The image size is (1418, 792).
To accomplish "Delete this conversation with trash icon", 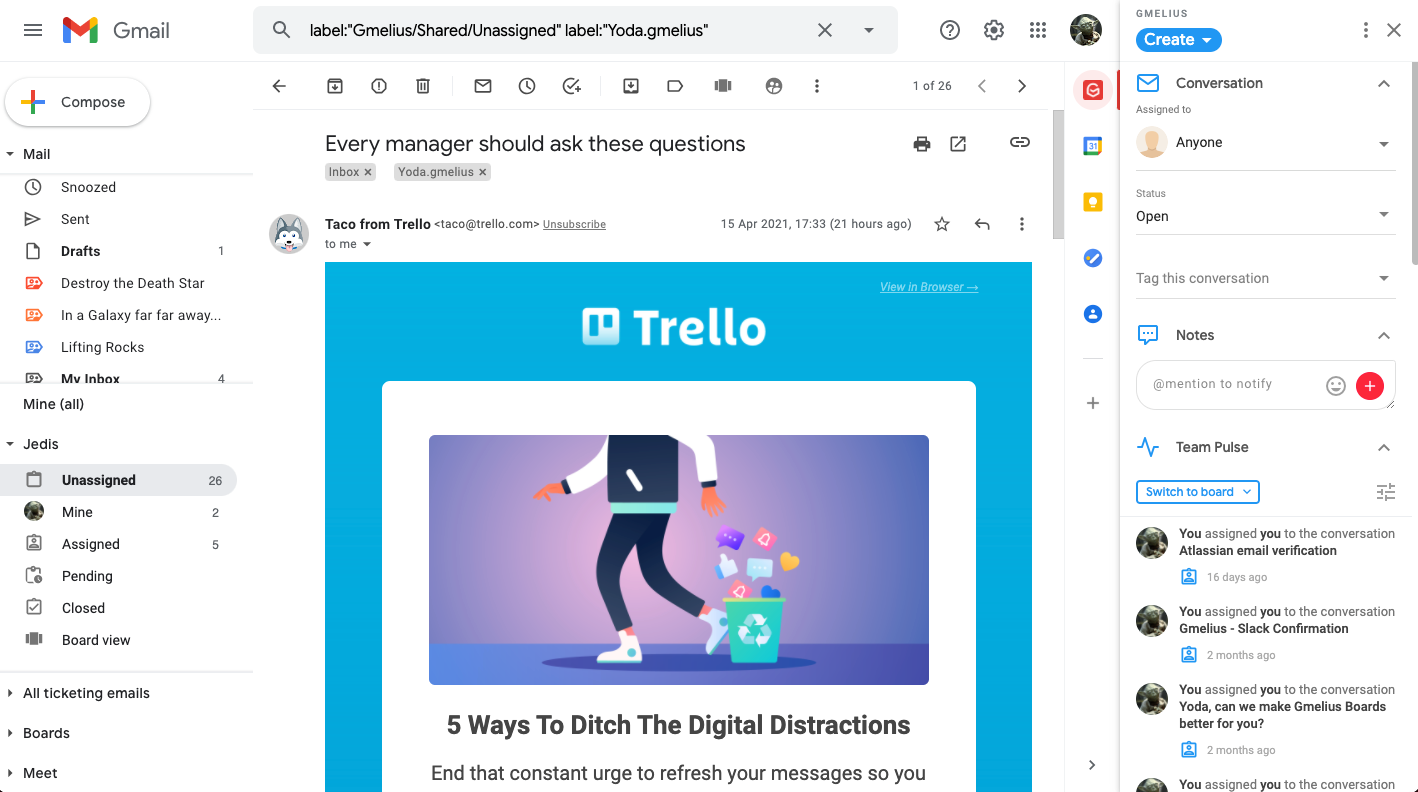I will 423,86.
